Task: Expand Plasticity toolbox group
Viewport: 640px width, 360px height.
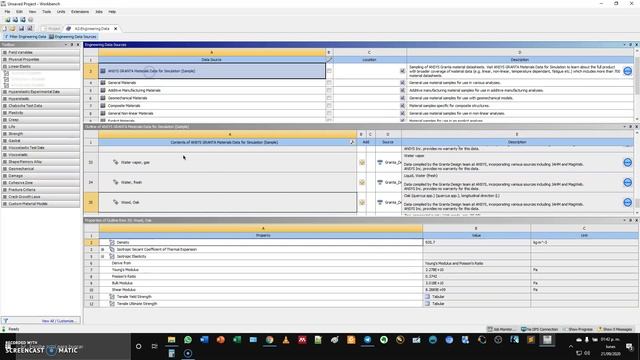Action: 4,113
